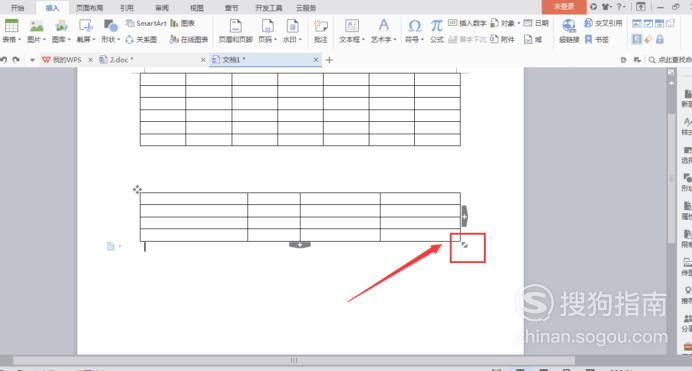This screenshot has width=692, height=371.
Task: Open the 审阅 Review tab
Action: coord(162,8)
